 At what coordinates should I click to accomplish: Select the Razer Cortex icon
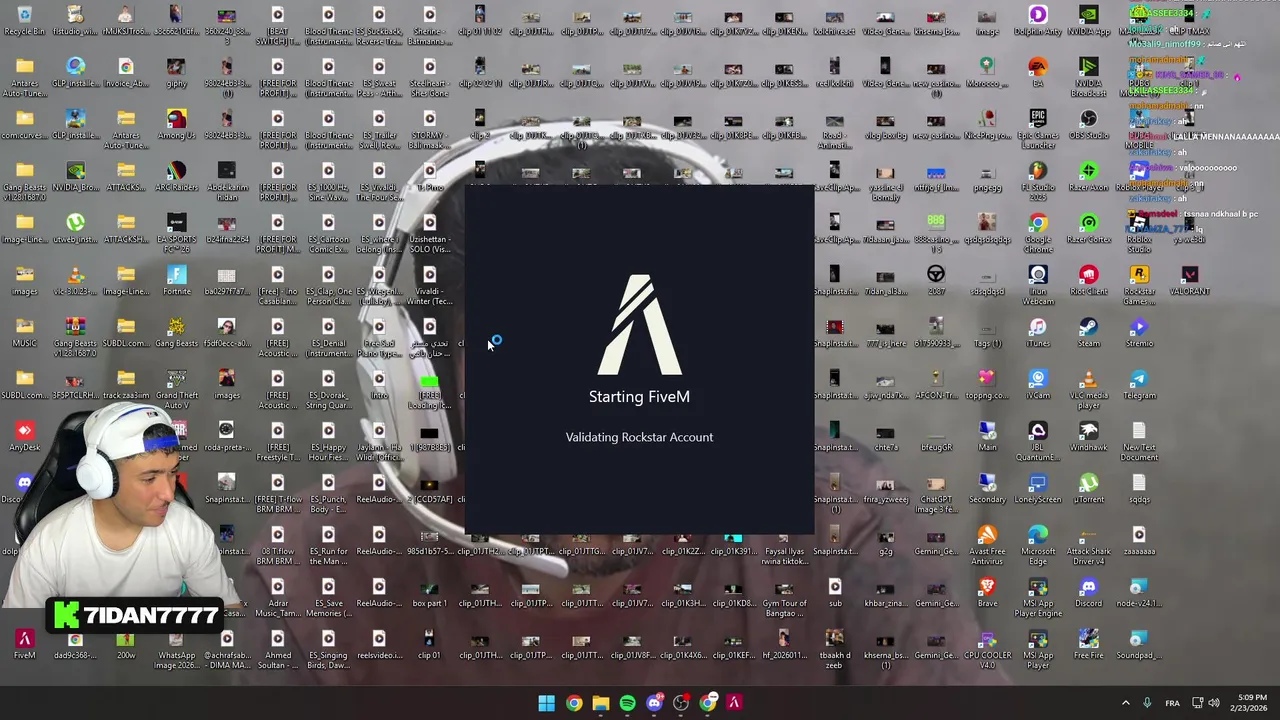(x=1088, y=228)
